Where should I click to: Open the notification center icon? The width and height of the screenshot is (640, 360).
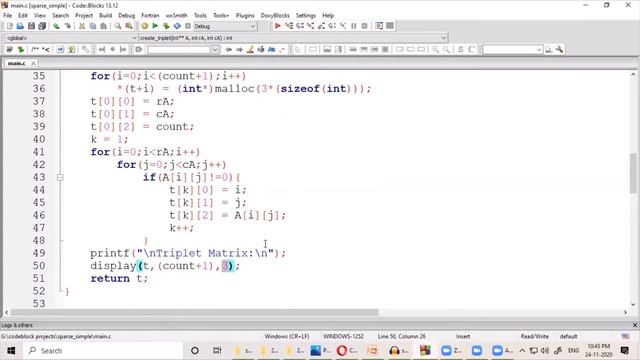(624, 351)
